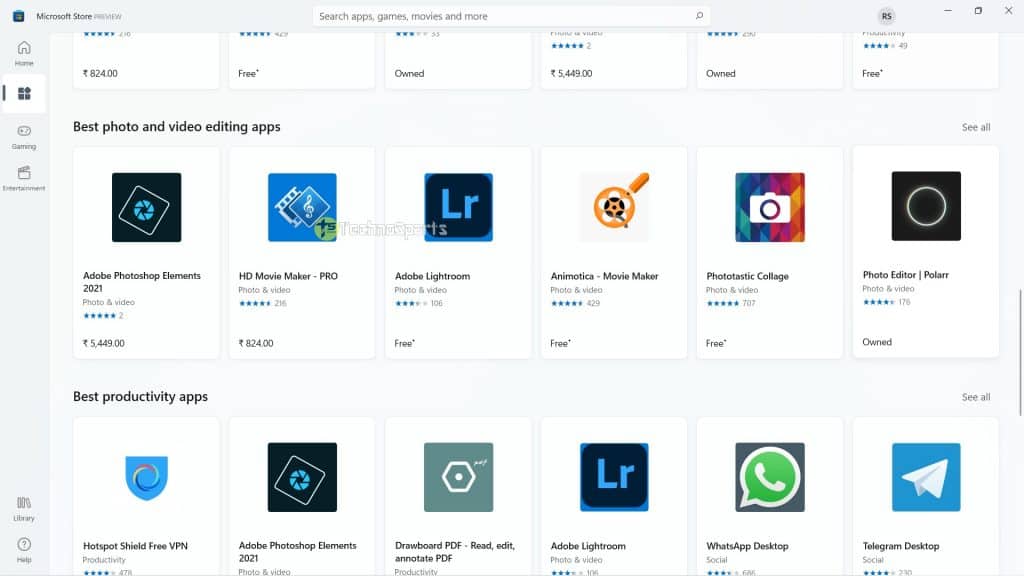Open Drawboard PDF app icon
The height and width of the screenshot is (576, 1024).
pos(458,477)
